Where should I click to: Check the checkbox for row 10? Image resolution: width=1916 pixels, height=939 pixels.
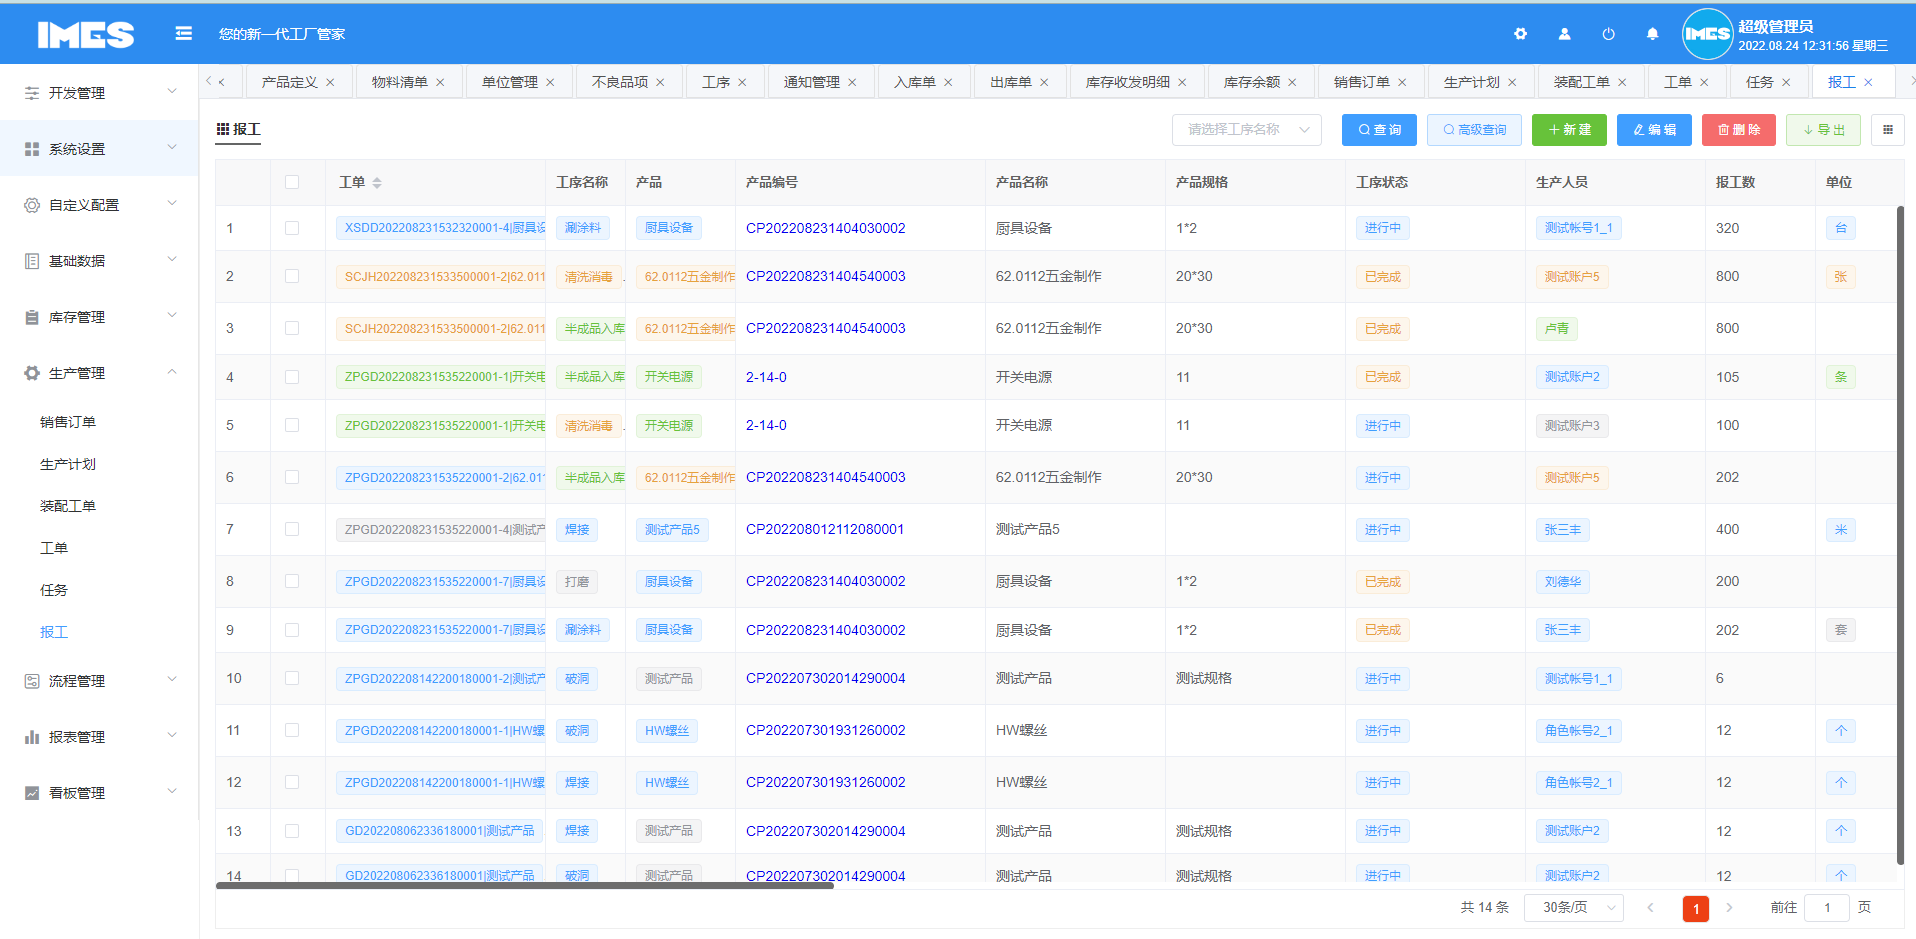coord(292,678)
